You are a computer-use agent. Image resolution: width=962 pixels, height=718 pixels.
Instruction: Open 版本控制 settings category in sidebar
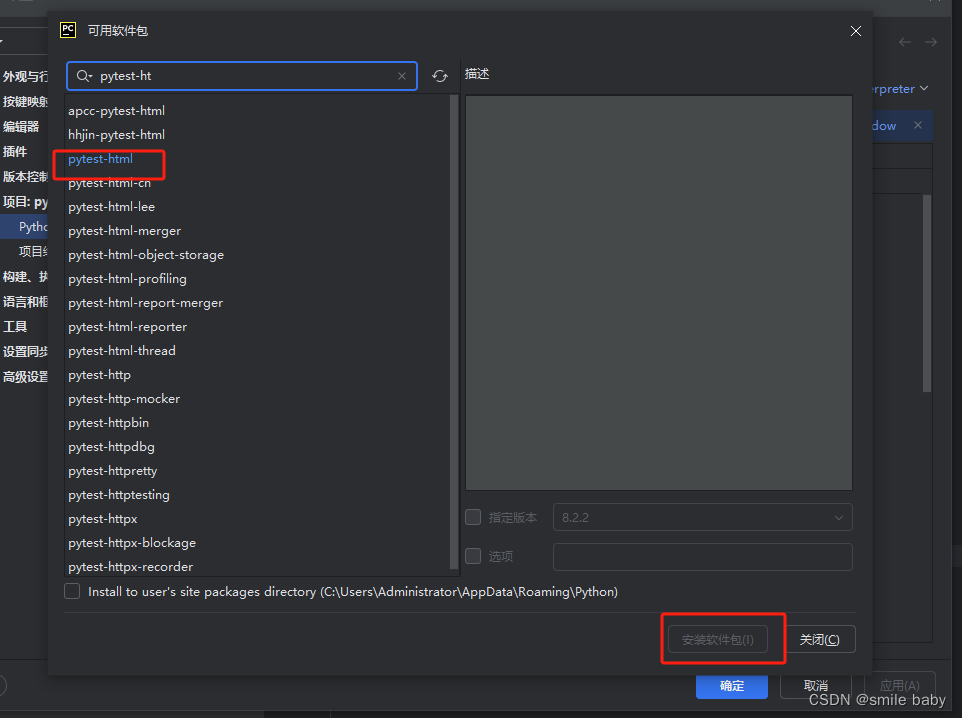25,177
